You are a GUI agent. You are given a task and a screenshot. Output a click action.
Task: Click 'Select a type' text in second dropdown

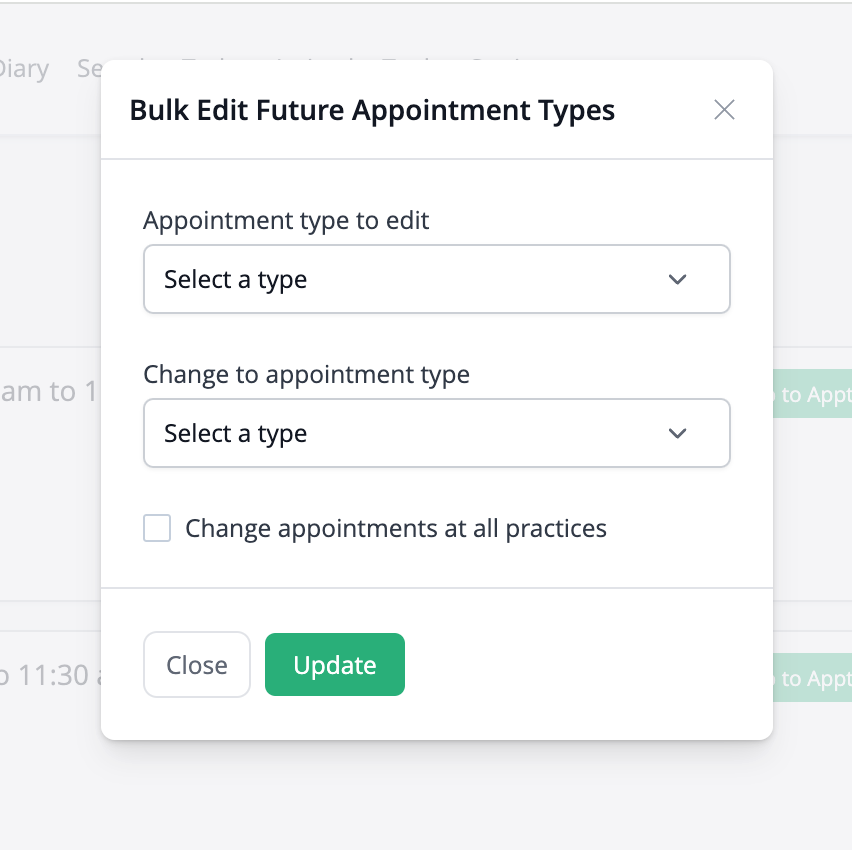tap(235, 434)
